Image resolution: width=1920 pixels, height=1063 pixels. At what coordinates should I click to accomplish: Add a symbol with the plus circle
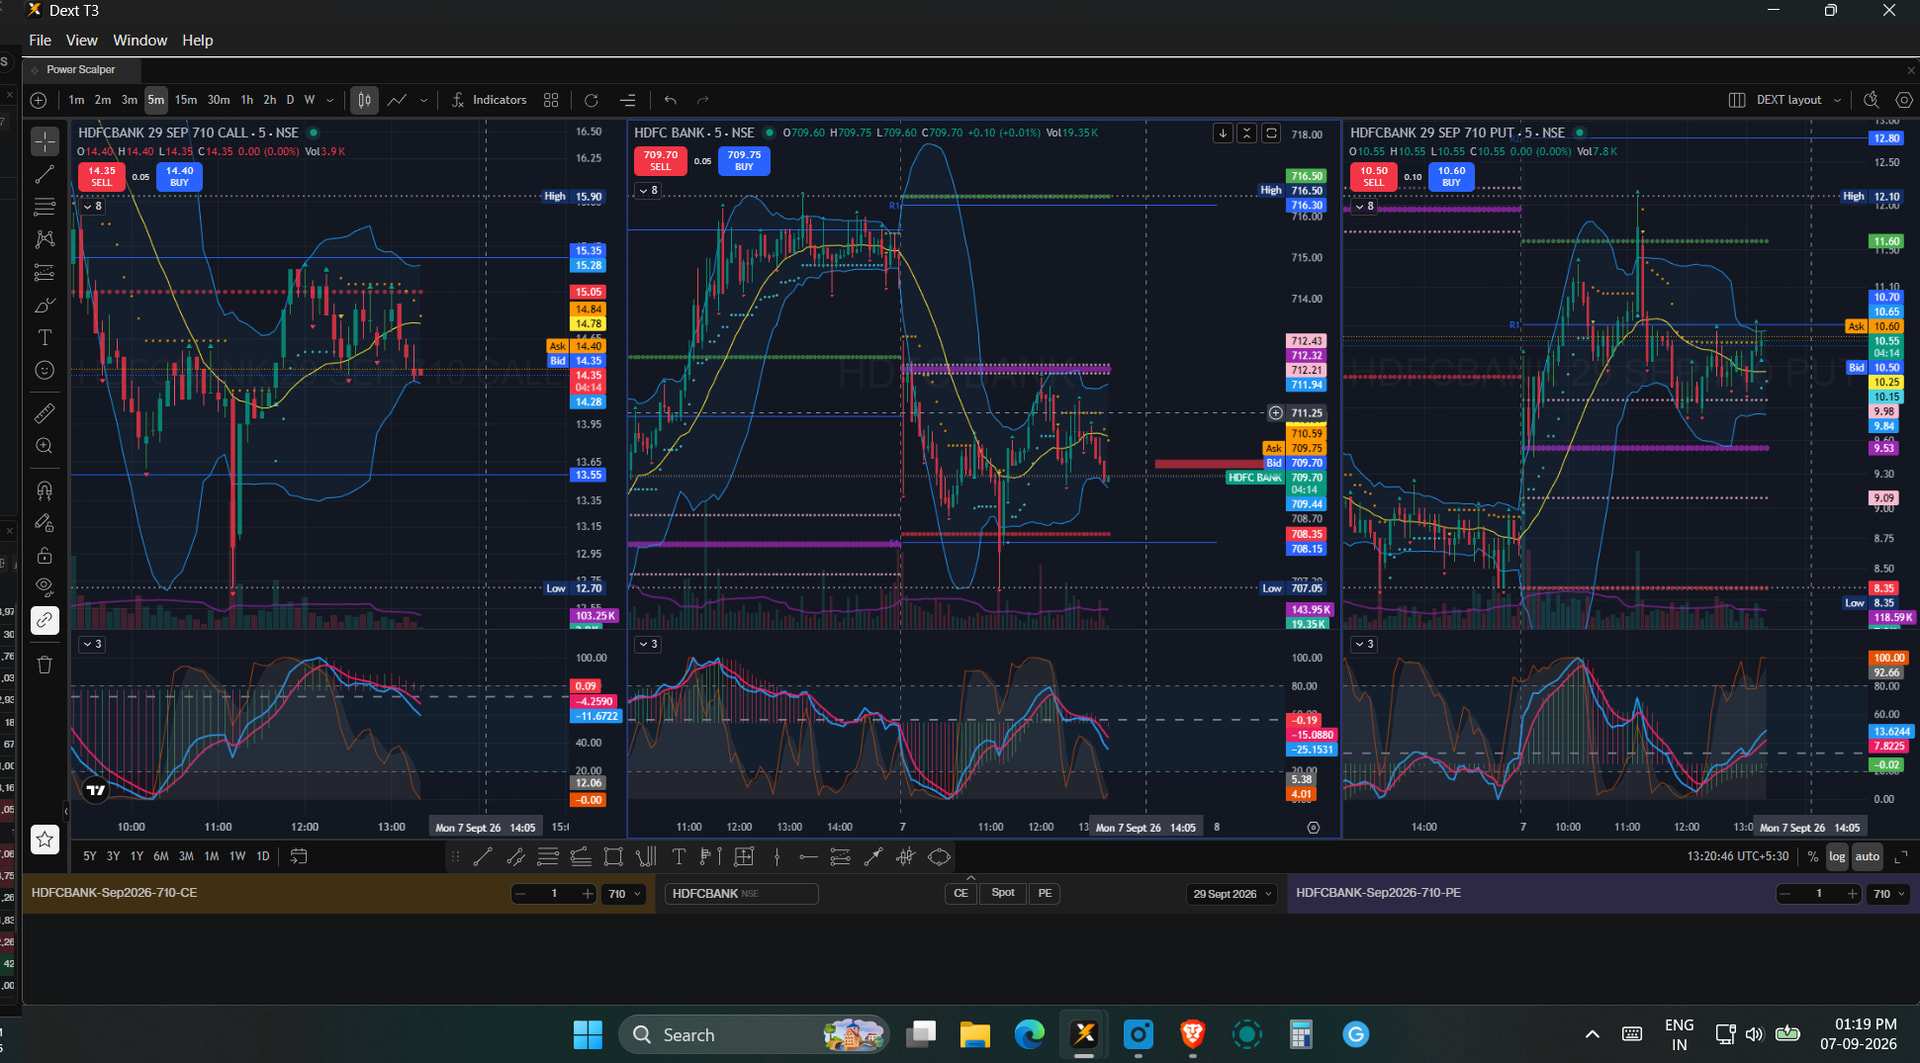pyautogui.click(x=38, y=100)
